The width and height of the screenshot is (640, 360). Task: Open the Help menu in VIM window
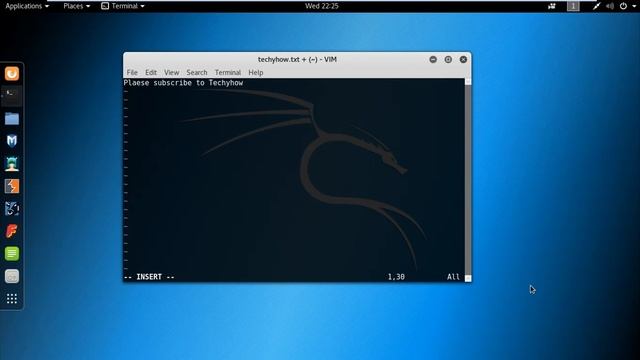tap(256, 73)
